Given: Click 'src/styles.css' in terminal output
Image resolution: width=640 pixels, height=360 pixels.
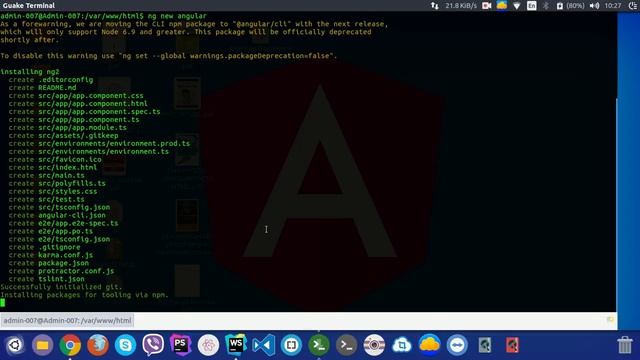Looking at the screenshot, I should coord(67,191).
